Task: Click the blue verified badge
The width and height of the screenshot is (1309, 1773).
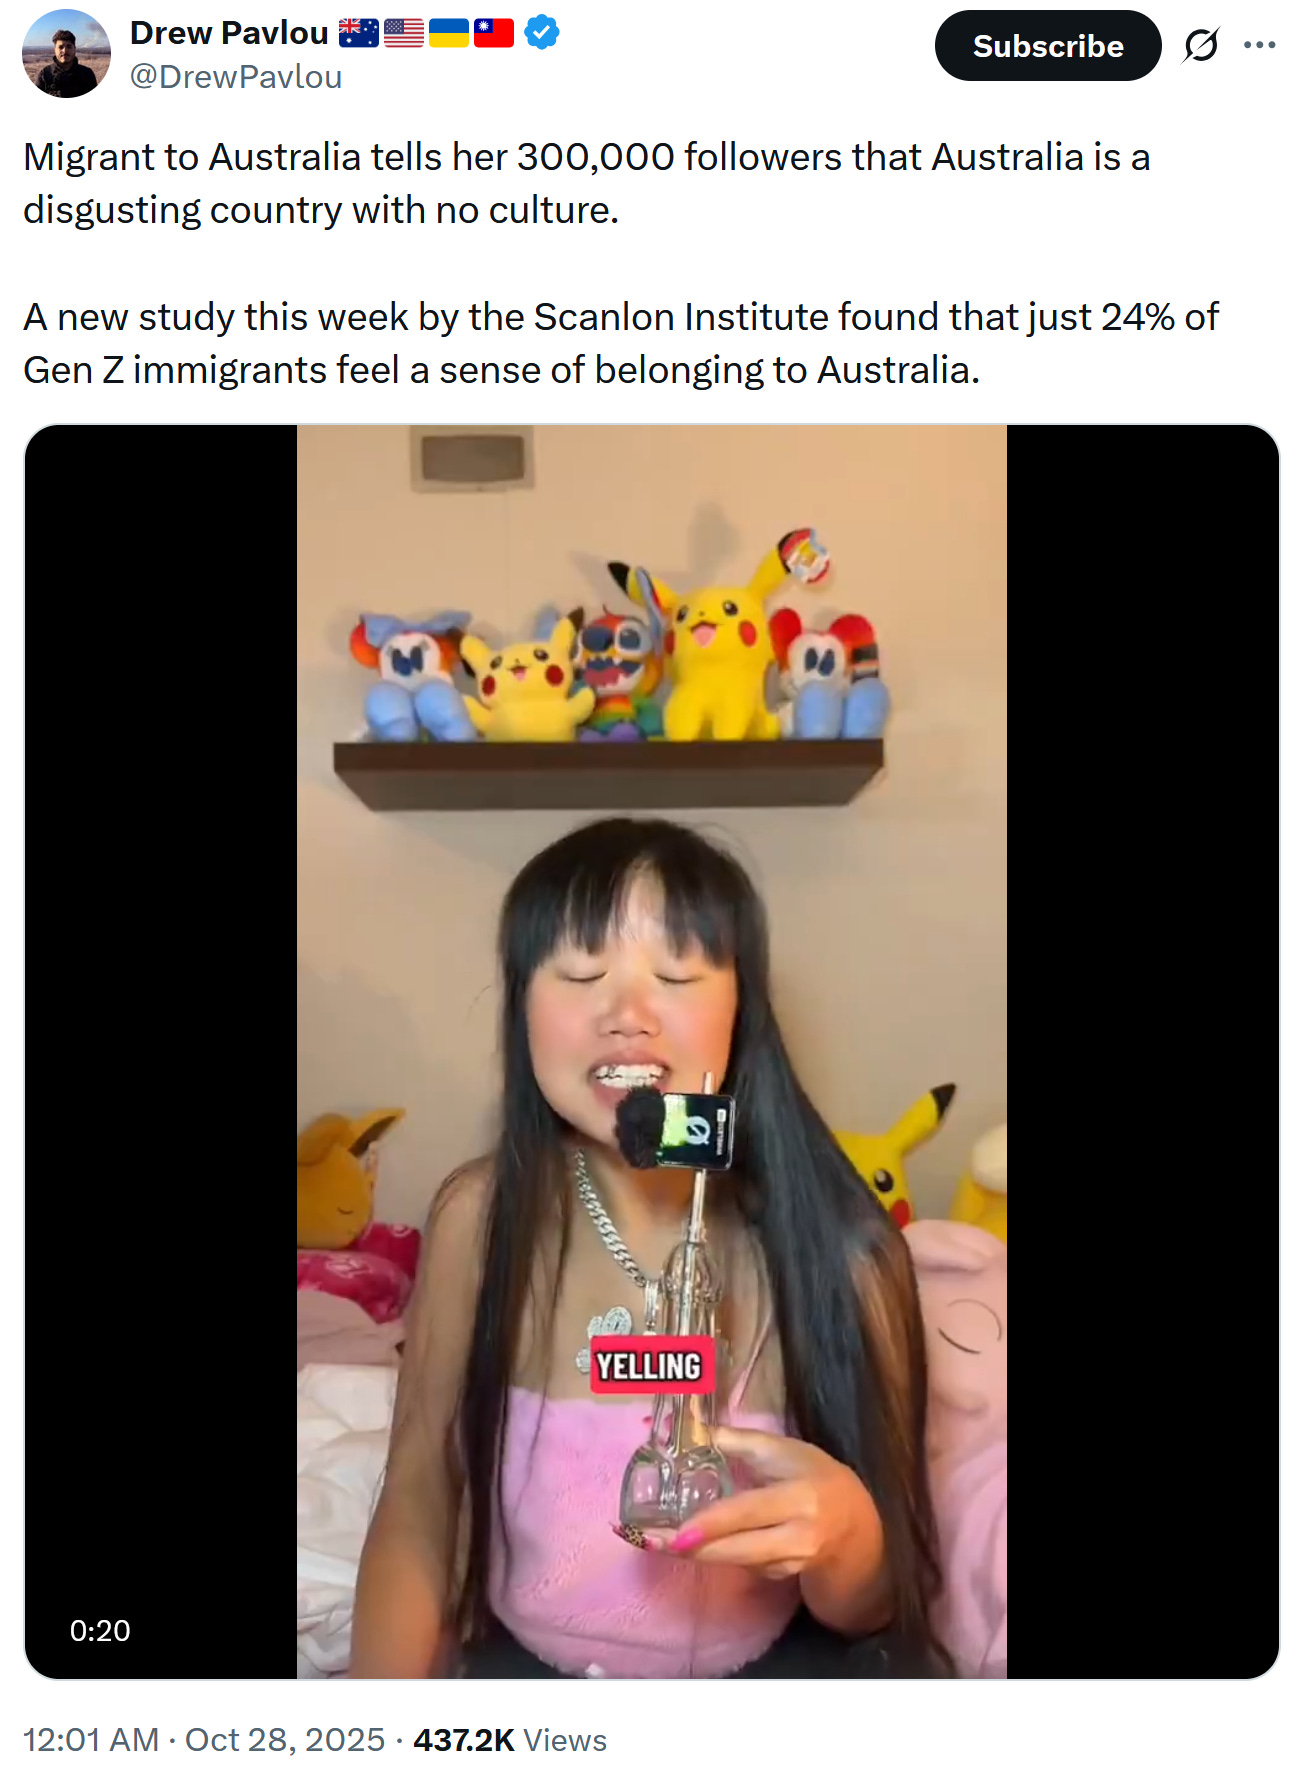Action: click(x=542, y=33)
